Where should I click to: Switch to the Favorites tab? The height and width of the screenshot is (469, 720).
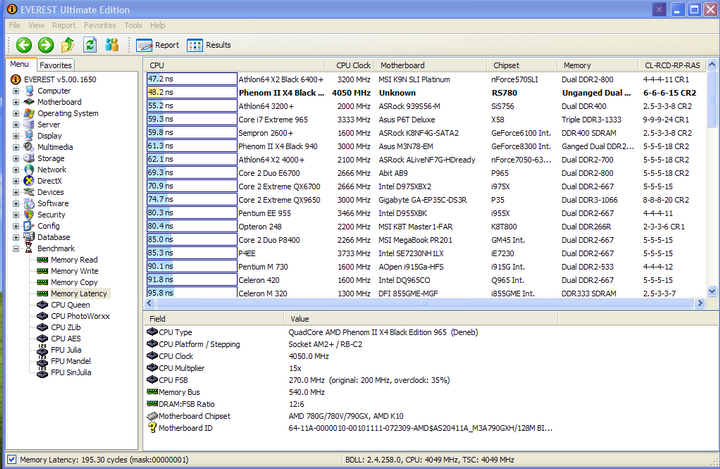pos(55,65)
